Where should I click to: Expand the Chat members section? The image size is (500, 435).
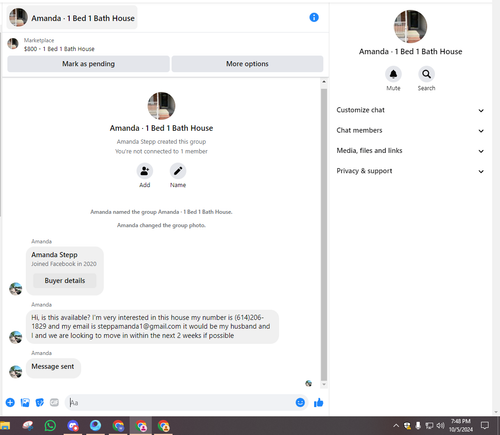pos(410,130)
